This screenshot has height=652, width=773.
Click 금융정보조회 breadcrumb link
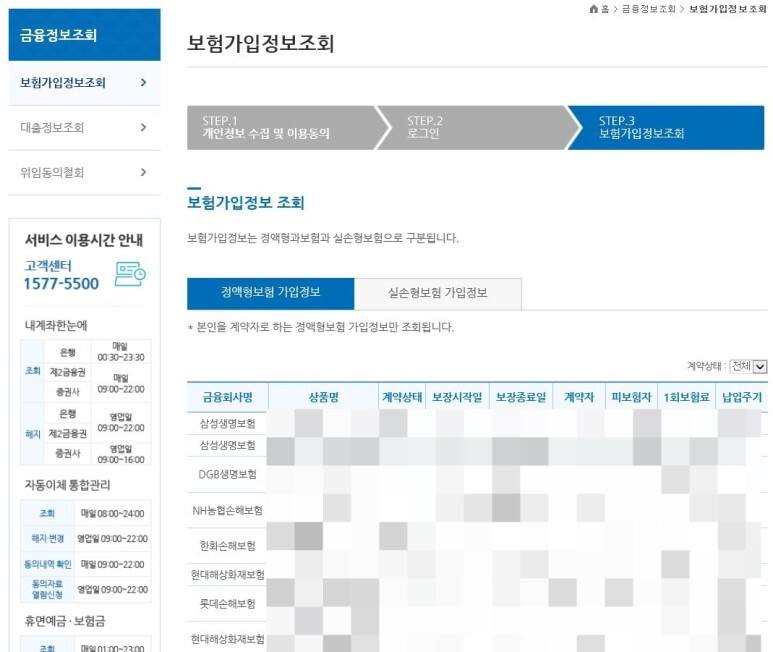coord(649,9)
